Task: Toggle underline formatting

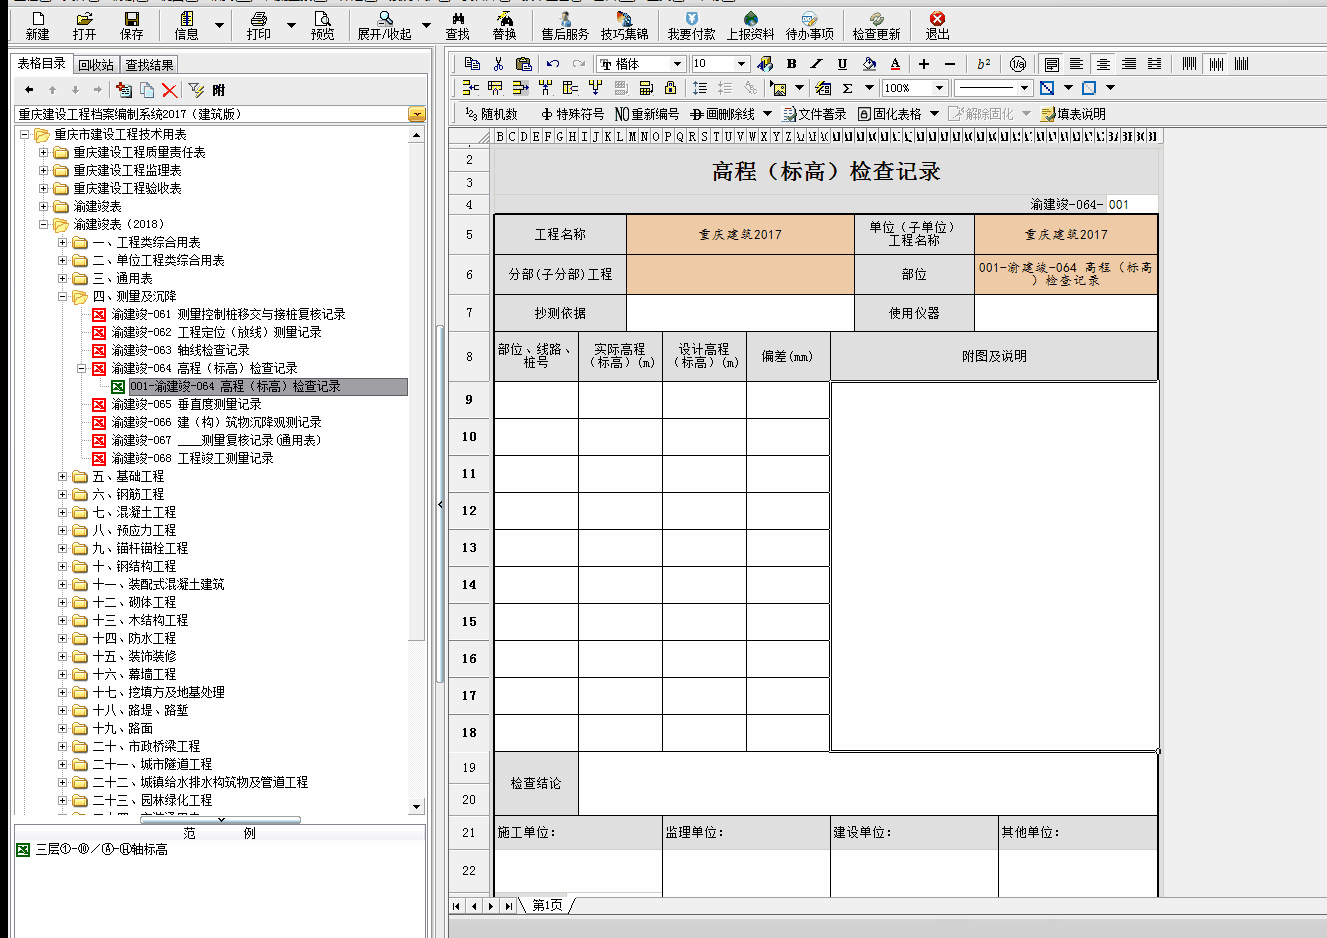Action: [x=842, y=64]
